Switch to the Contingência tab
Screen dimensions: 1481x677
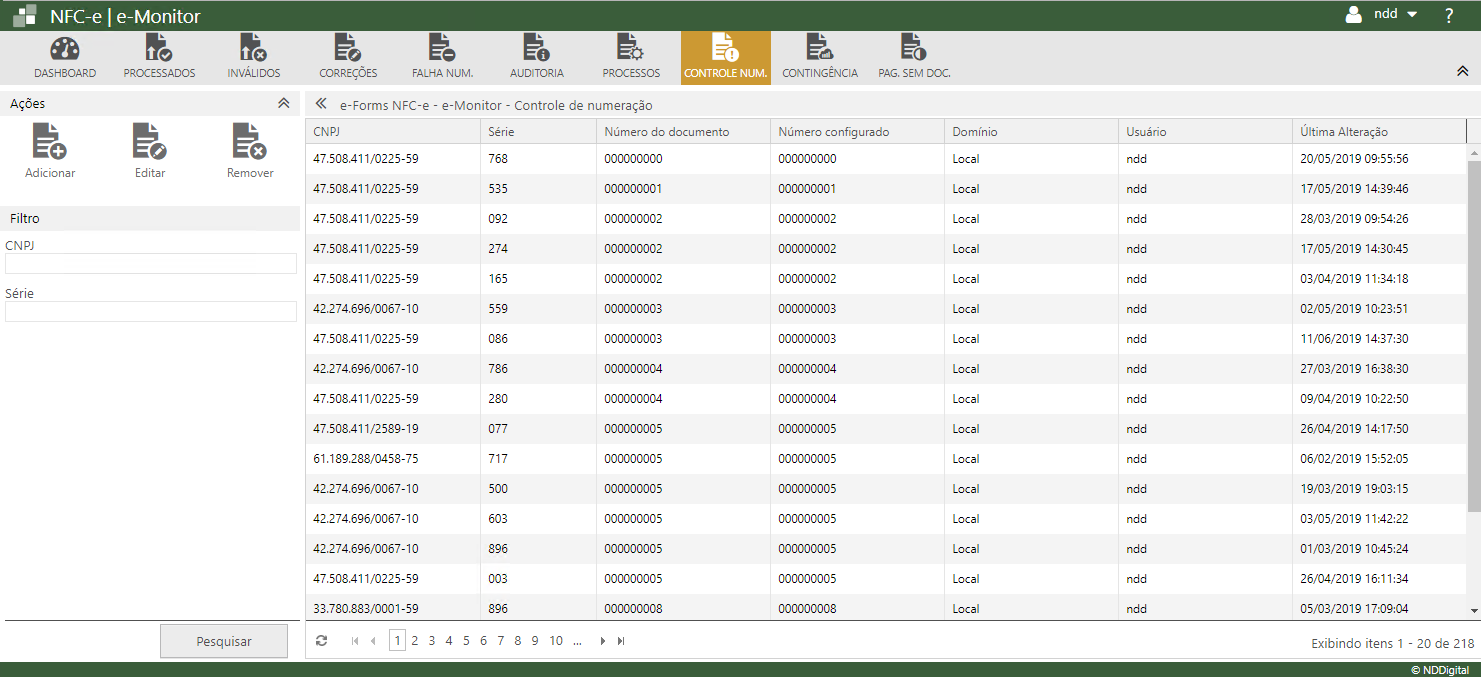pos(819,58)
